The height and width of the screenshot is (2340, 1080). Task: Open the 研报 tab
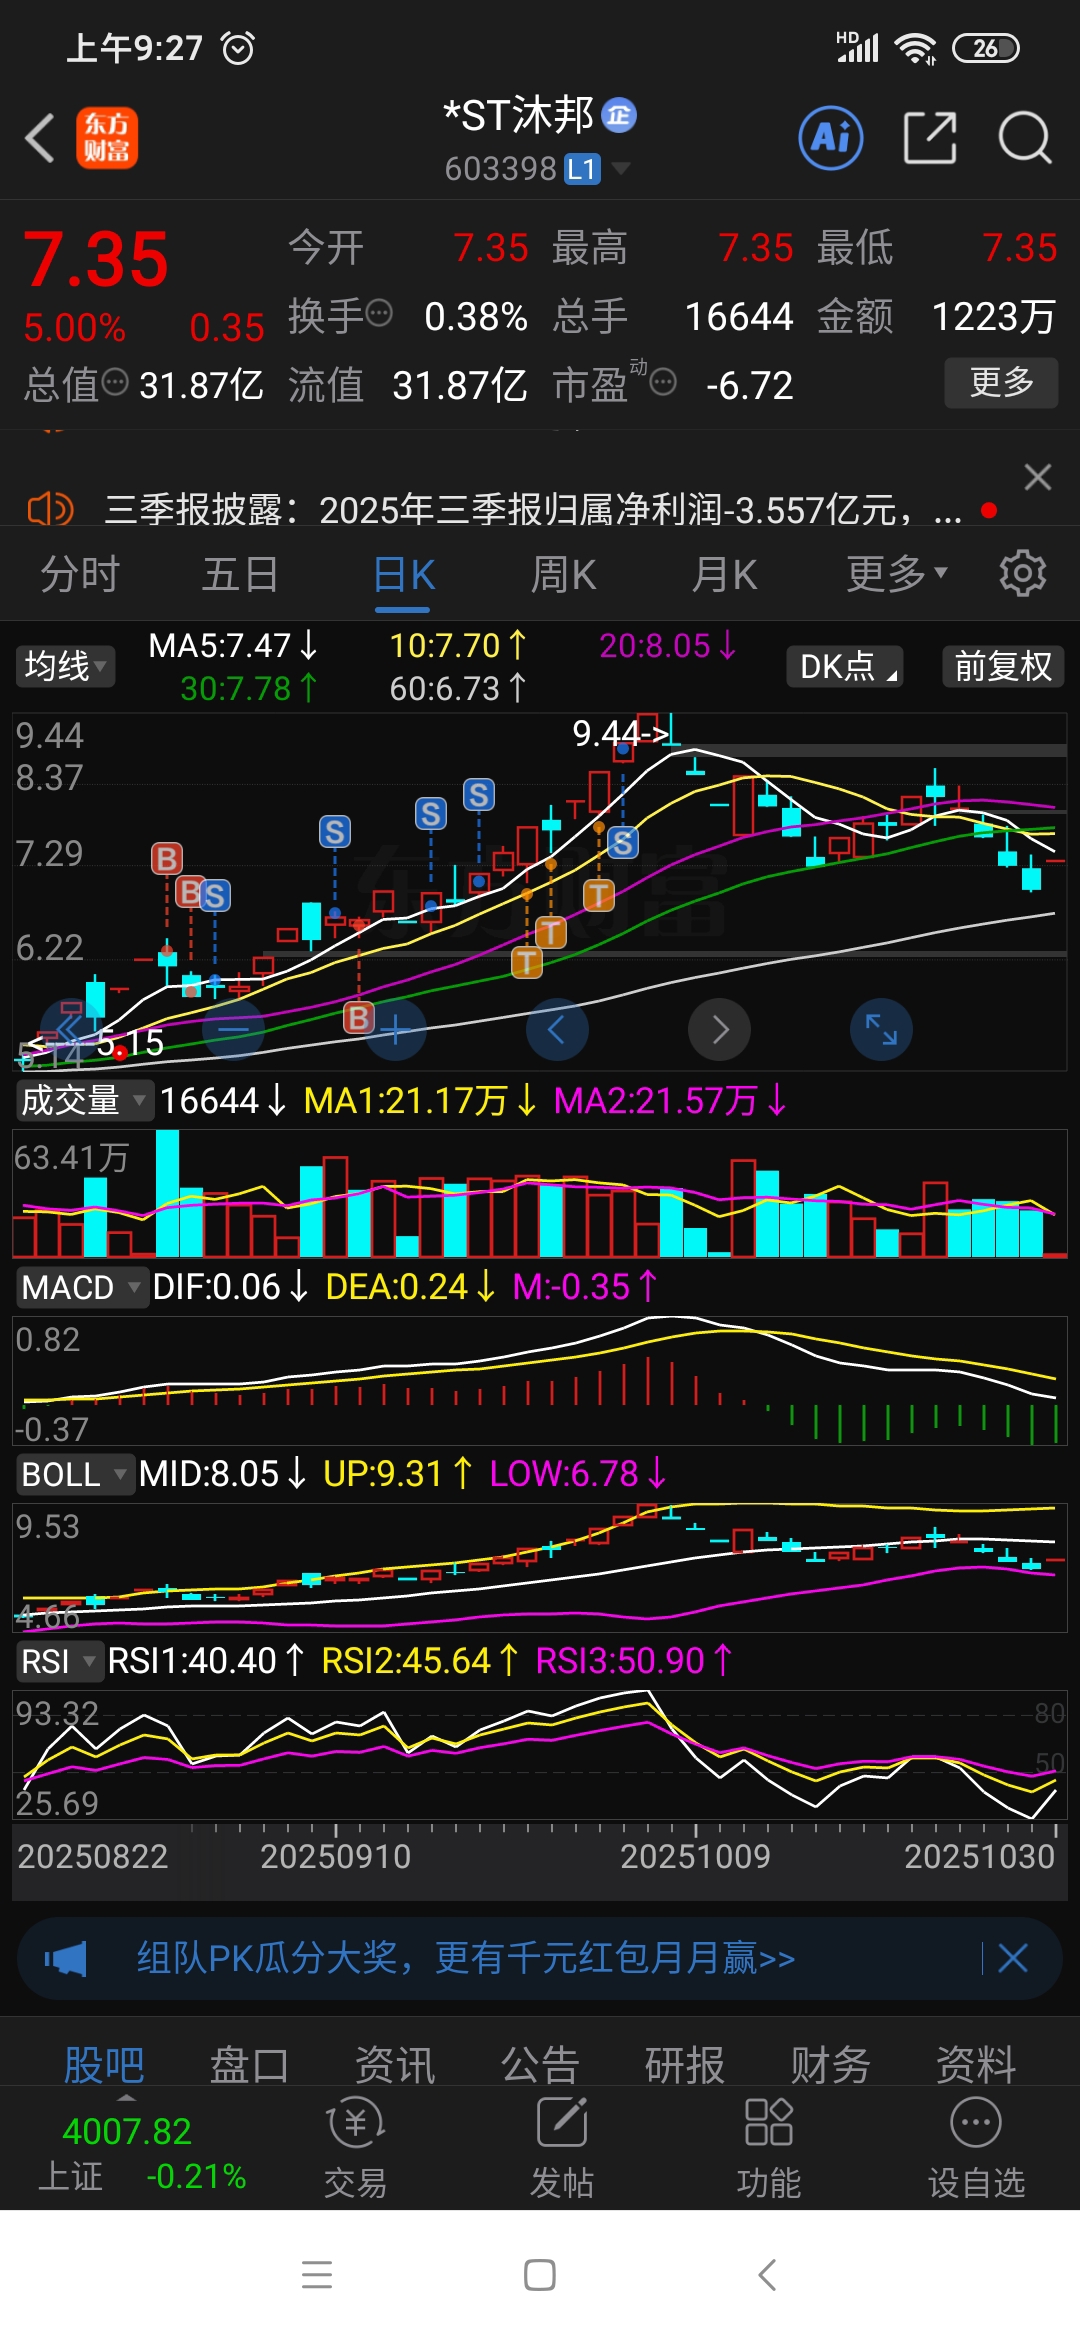[x=685, y=2064]
